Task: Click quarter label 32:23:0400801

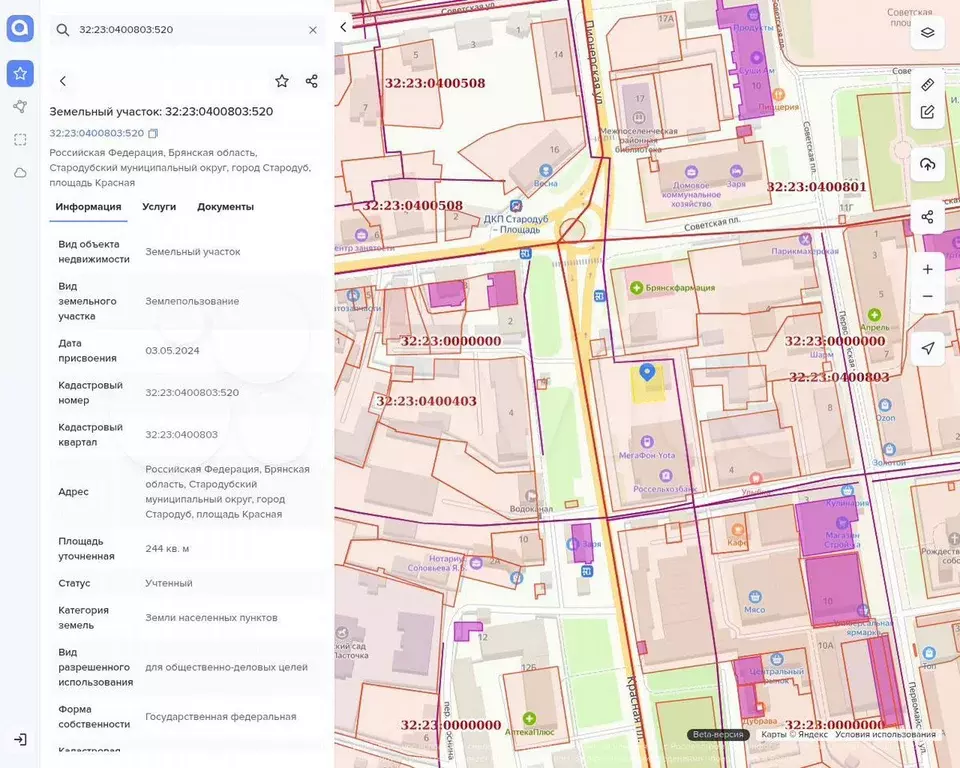Action: click(817, 187)
